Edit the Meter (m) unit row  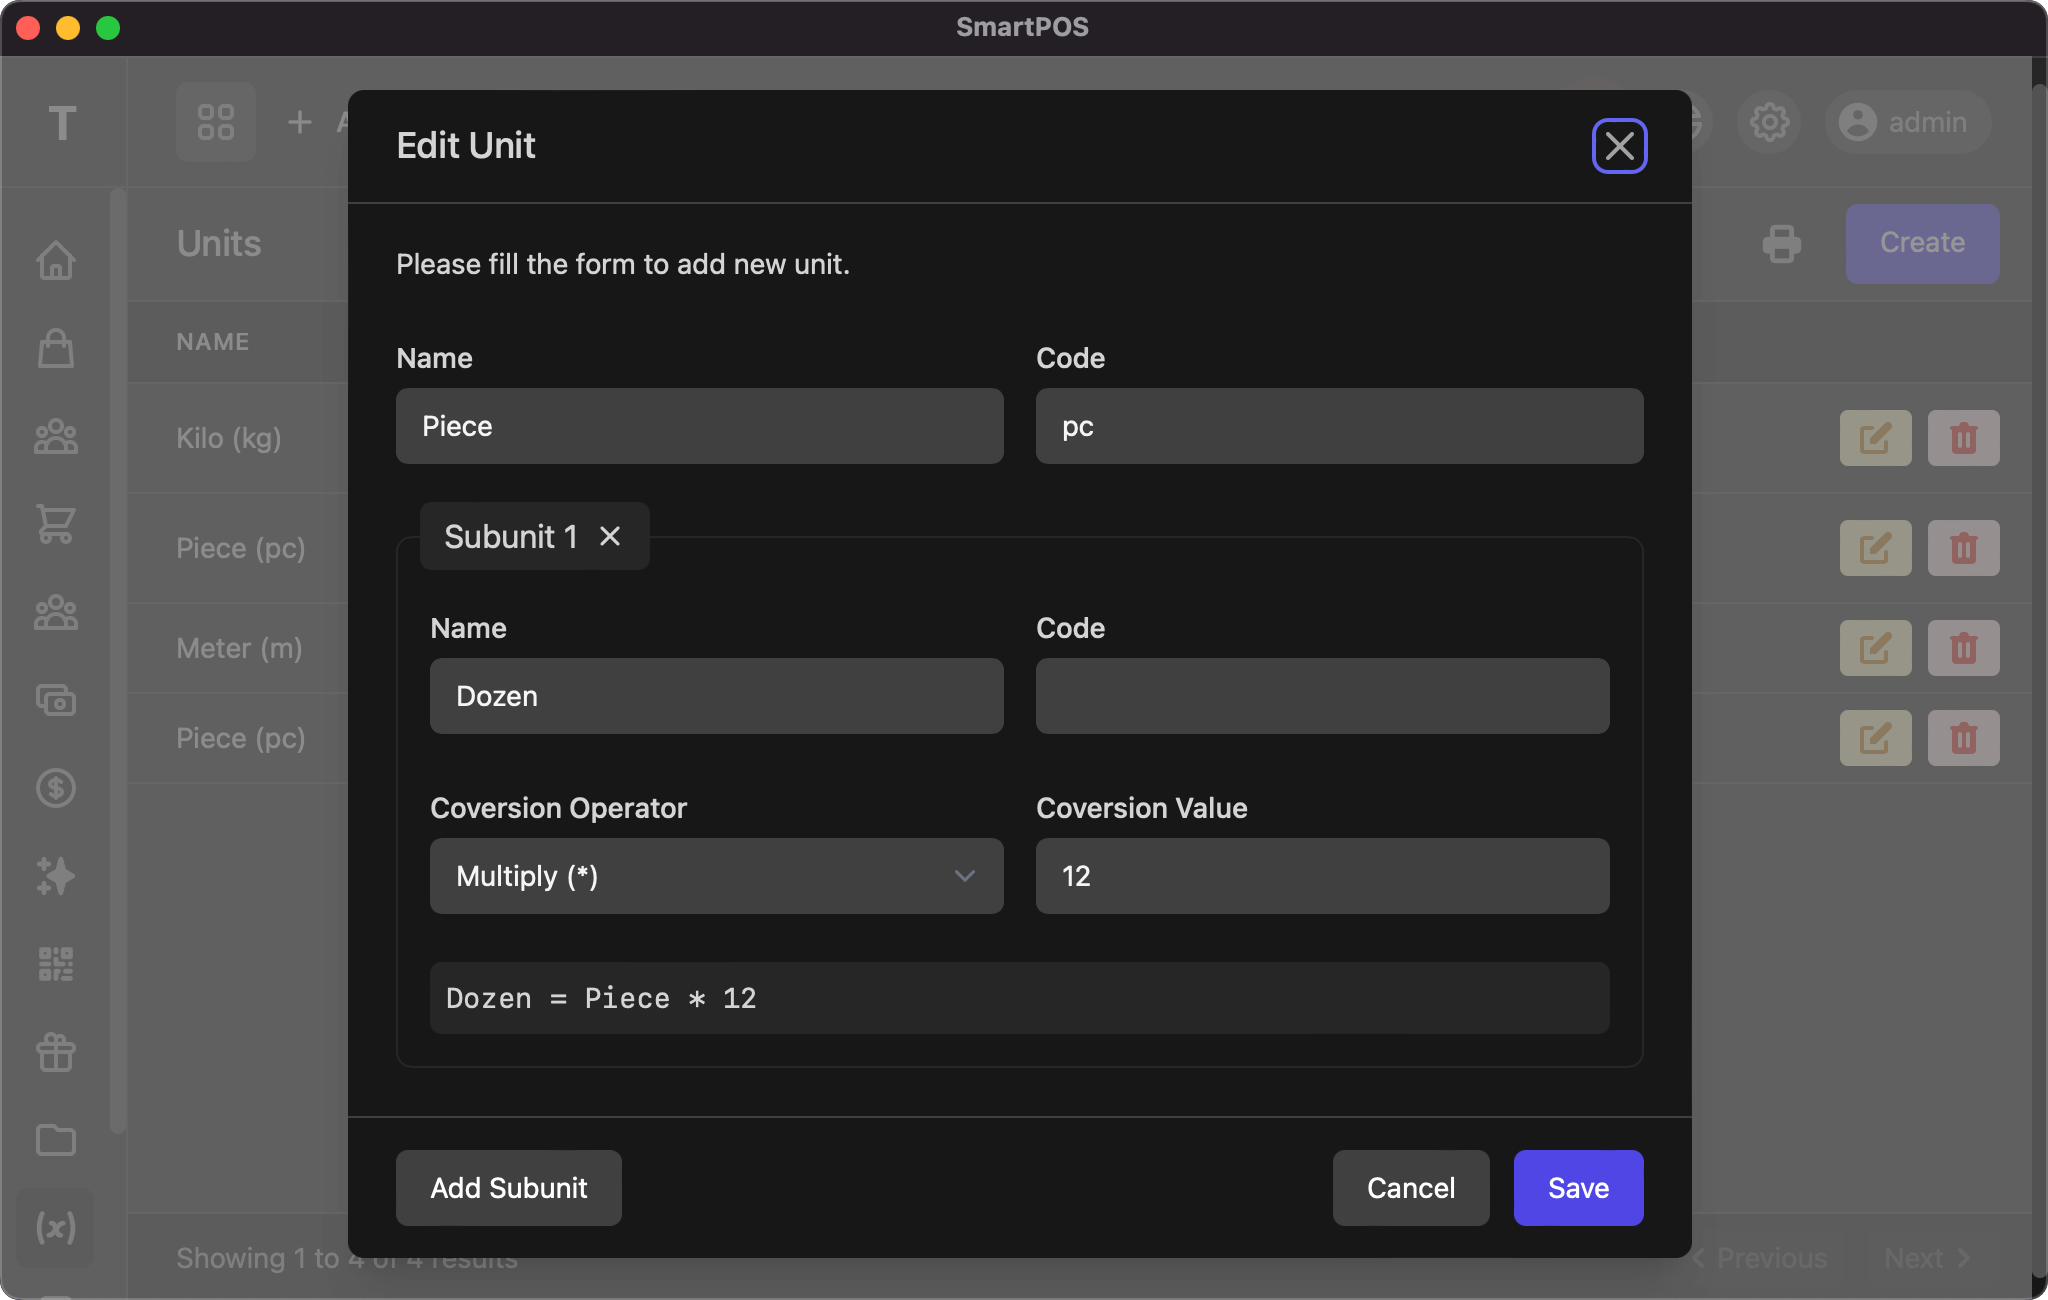(x=1875, y=648)
